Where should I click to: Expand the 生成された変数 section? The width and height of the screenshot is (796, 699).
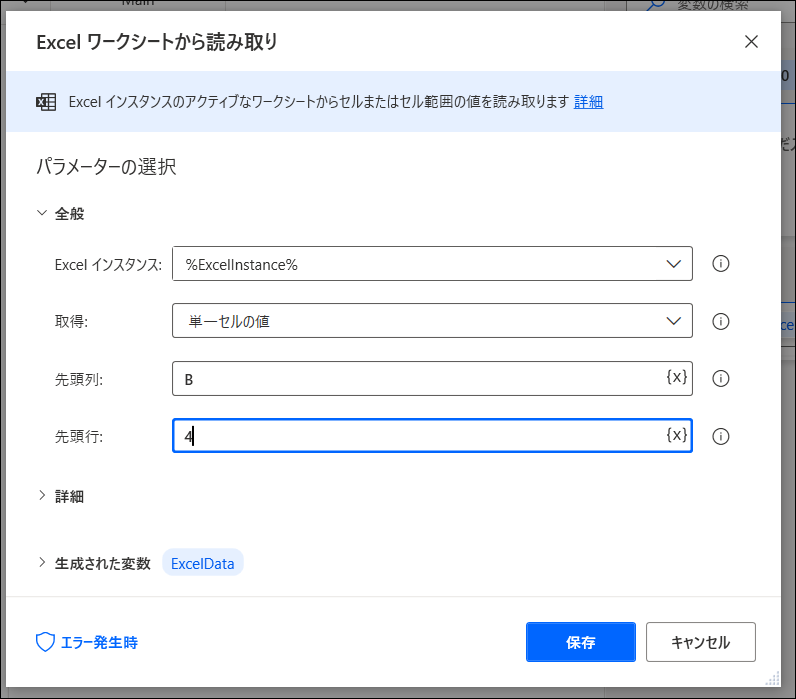(x=42, y=563)
